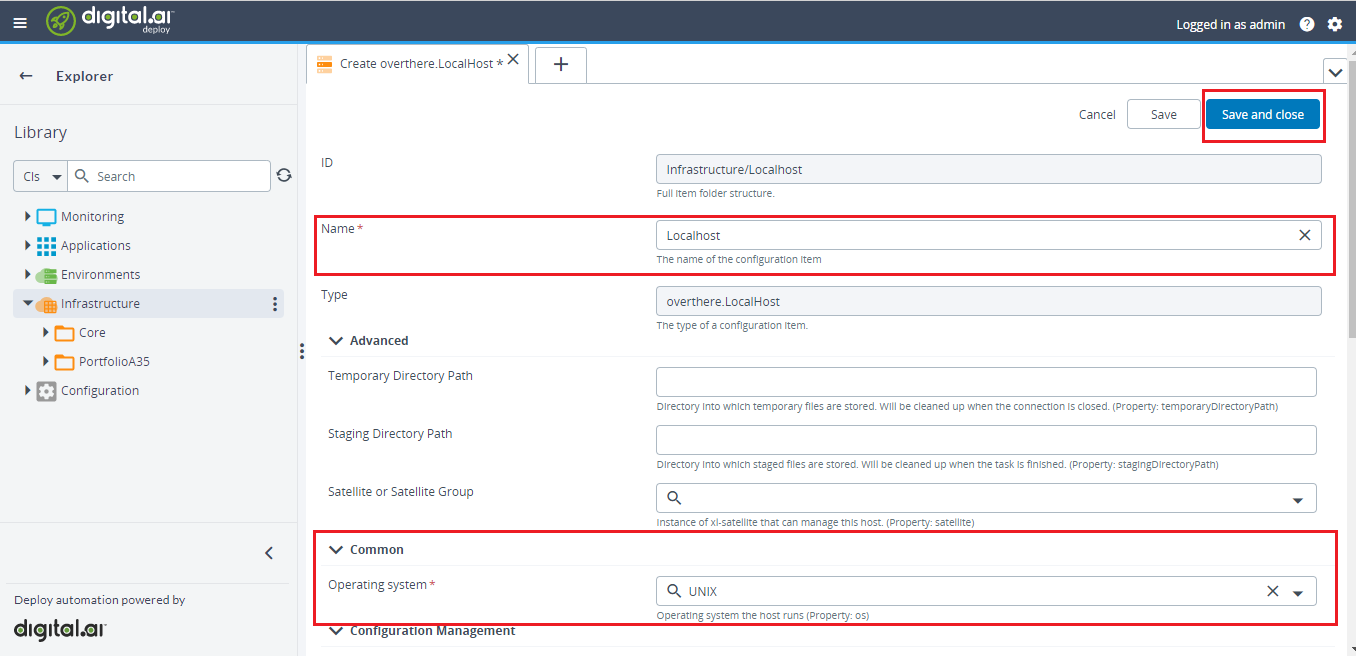
Task: Open Infrastructure three-dot context menu
Action: tap(275, 304)
